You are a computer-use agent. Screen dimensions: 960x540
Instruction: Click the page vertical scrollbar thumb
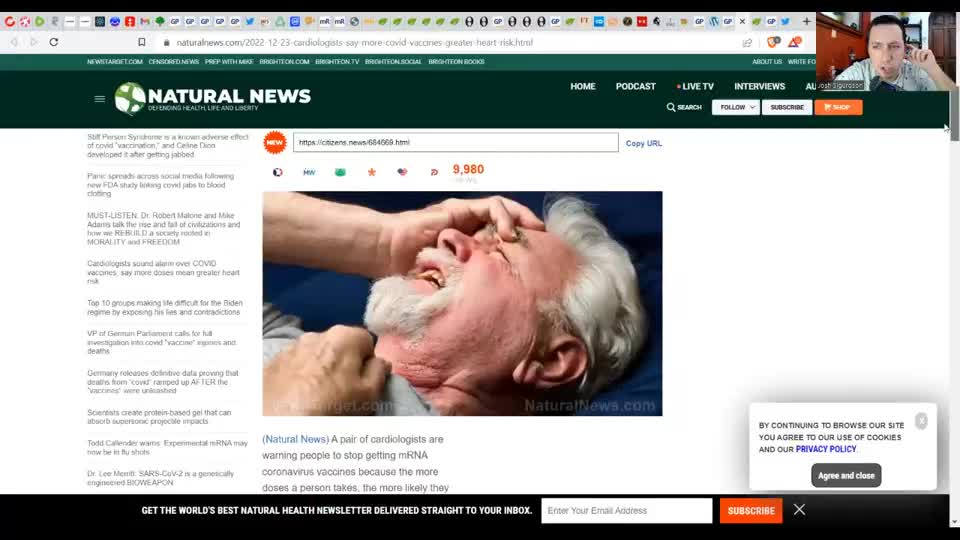(x=954, y=114)
